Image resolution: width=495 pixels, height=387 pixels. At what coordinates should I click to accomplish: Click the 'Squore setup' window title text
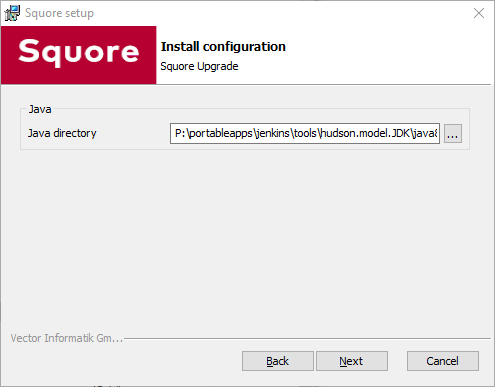[x=59, y=13]
